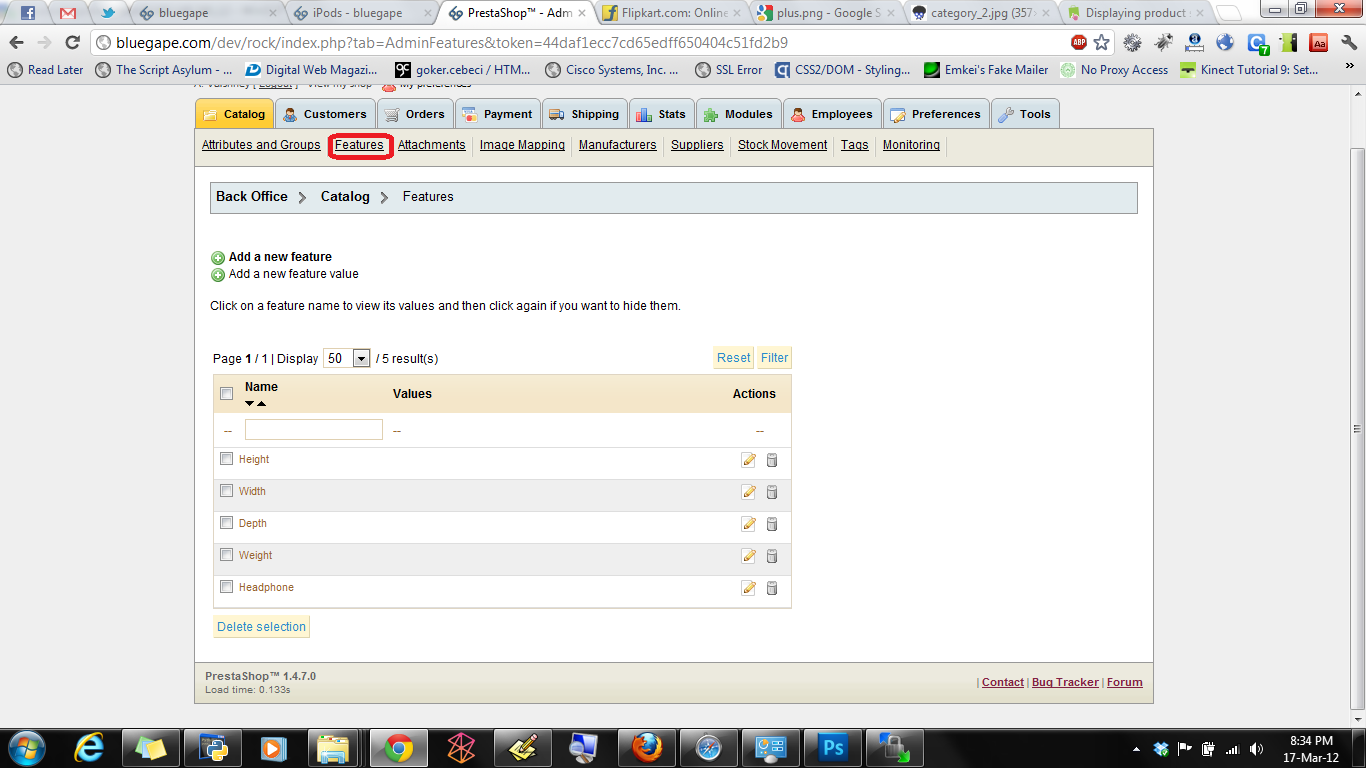Click the Delete selection button
The width and height of the screenshot is (1366, 768).
coord(261,627)
